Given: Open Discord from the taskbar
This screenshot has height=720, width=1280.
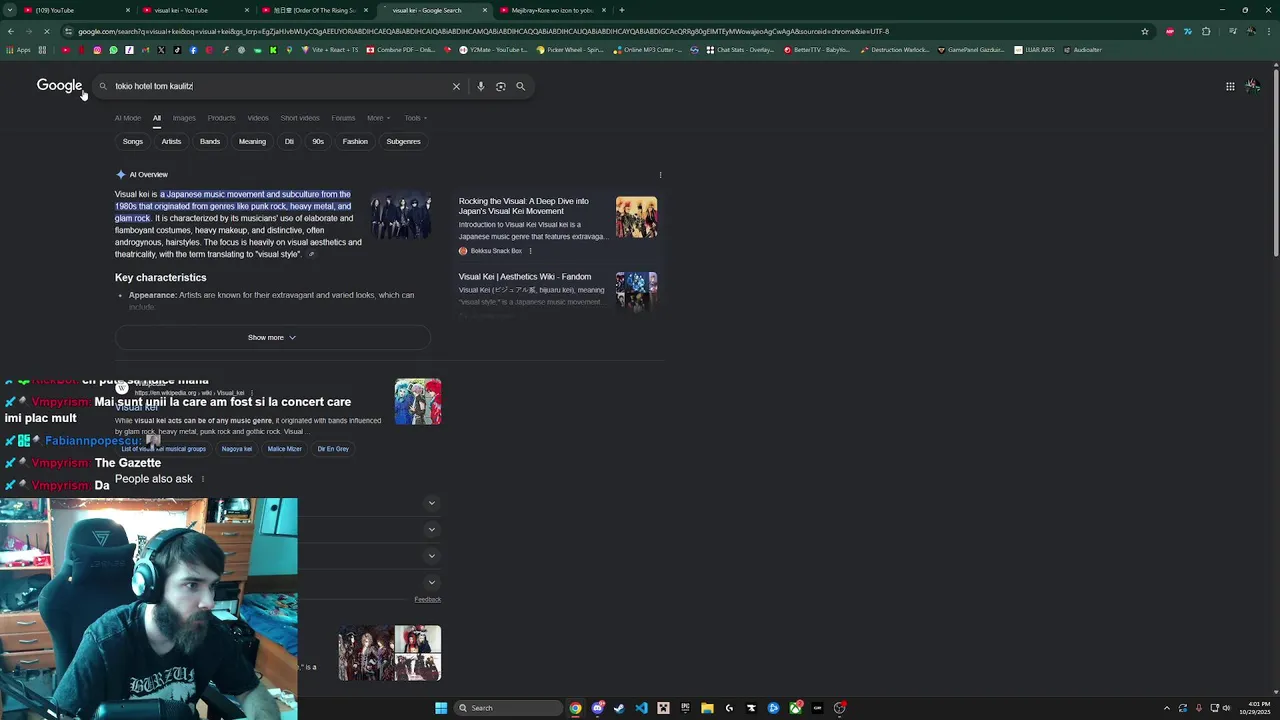Looking at the screenshot, I should pos(598,708).
